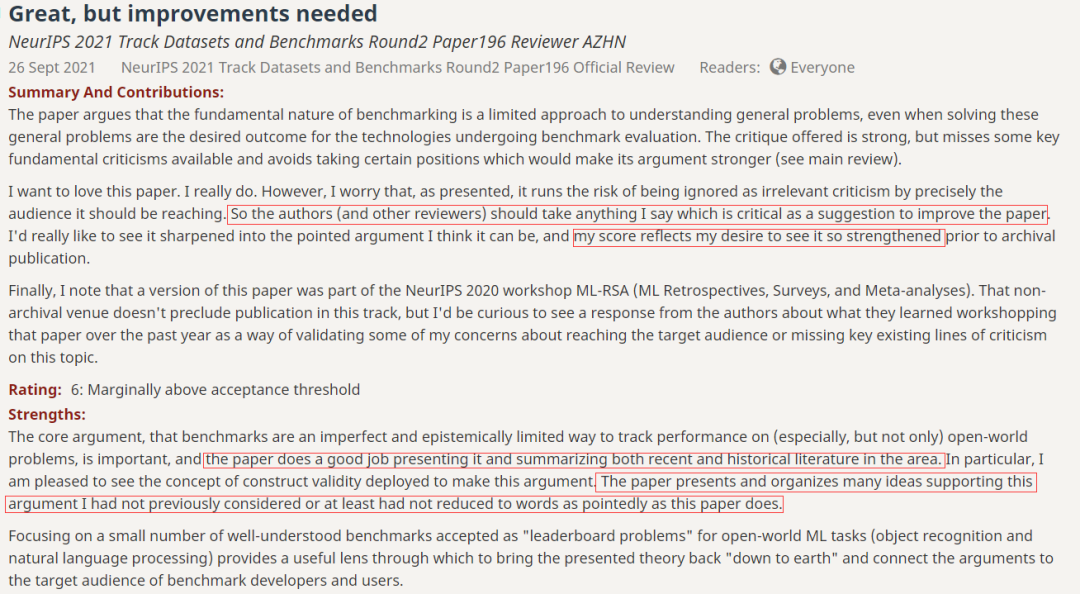The width and height of the screenshot is (1080, 594).
Task: Click the paragraph starting 'Focusing on a small number'
Action: click(x=531, y=558)
